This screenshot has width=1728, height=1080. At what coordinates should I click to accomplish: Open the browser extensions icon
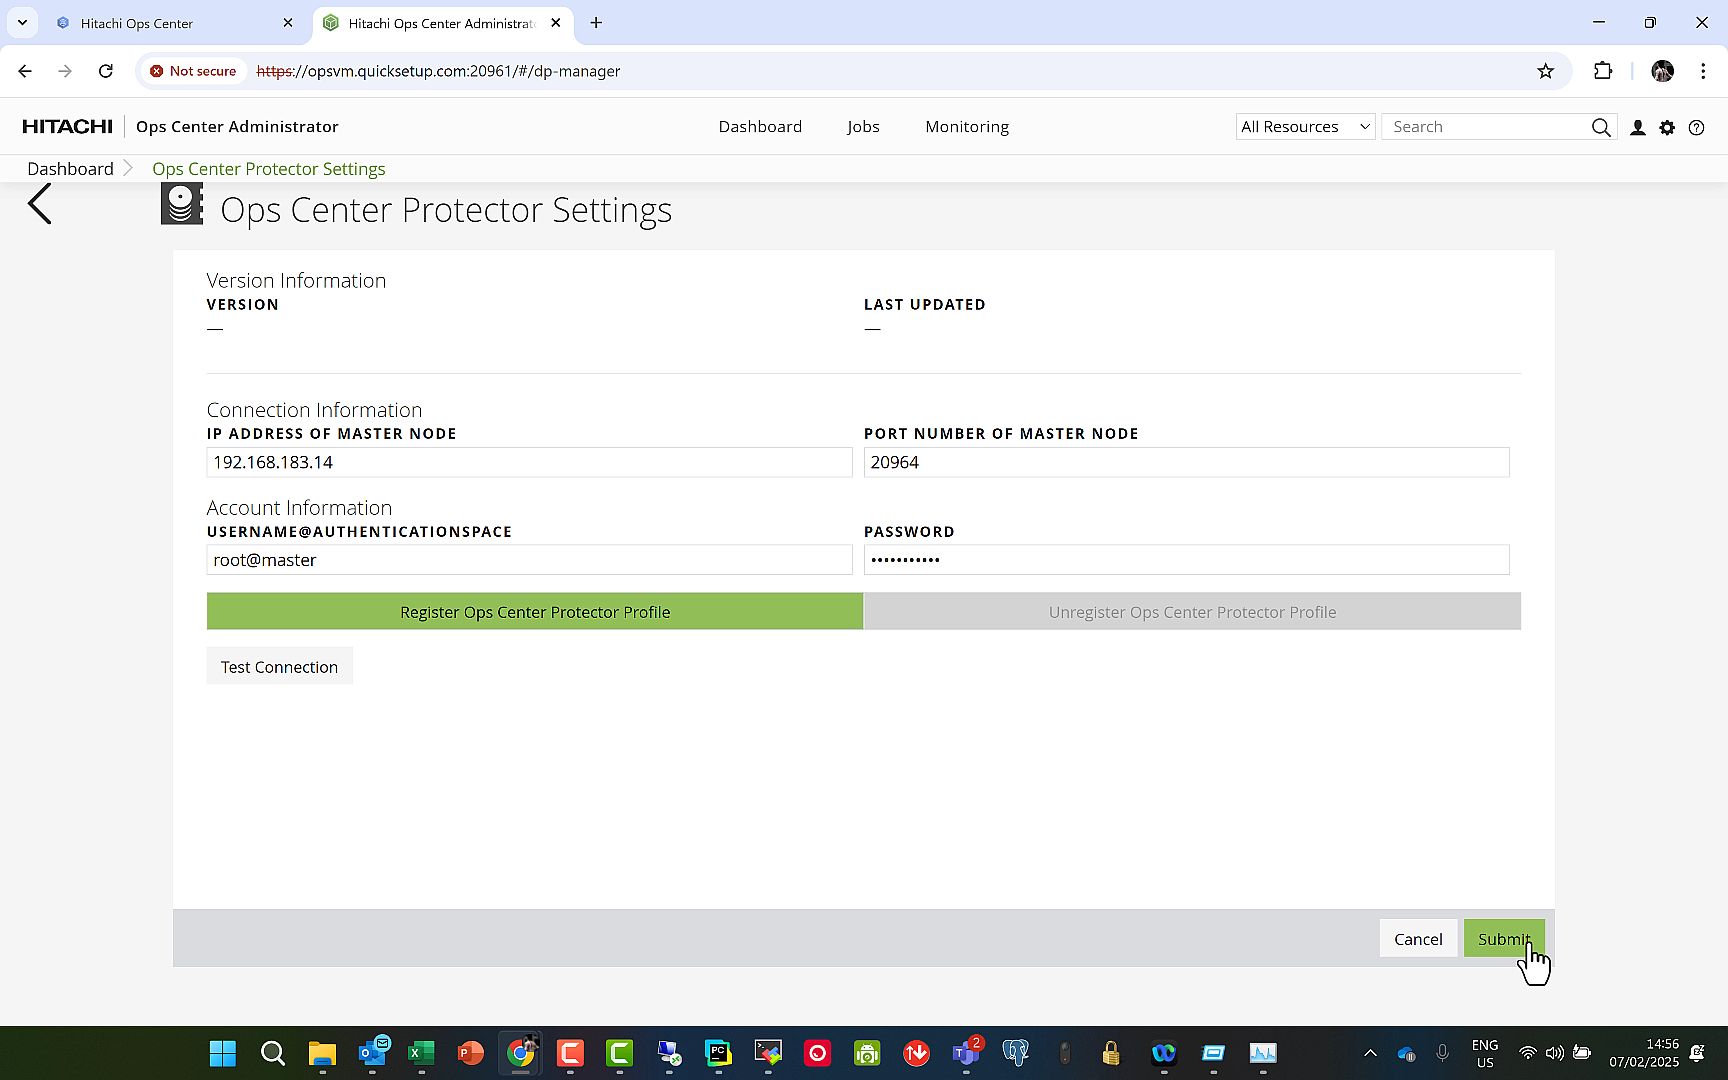coord(1603,71)
